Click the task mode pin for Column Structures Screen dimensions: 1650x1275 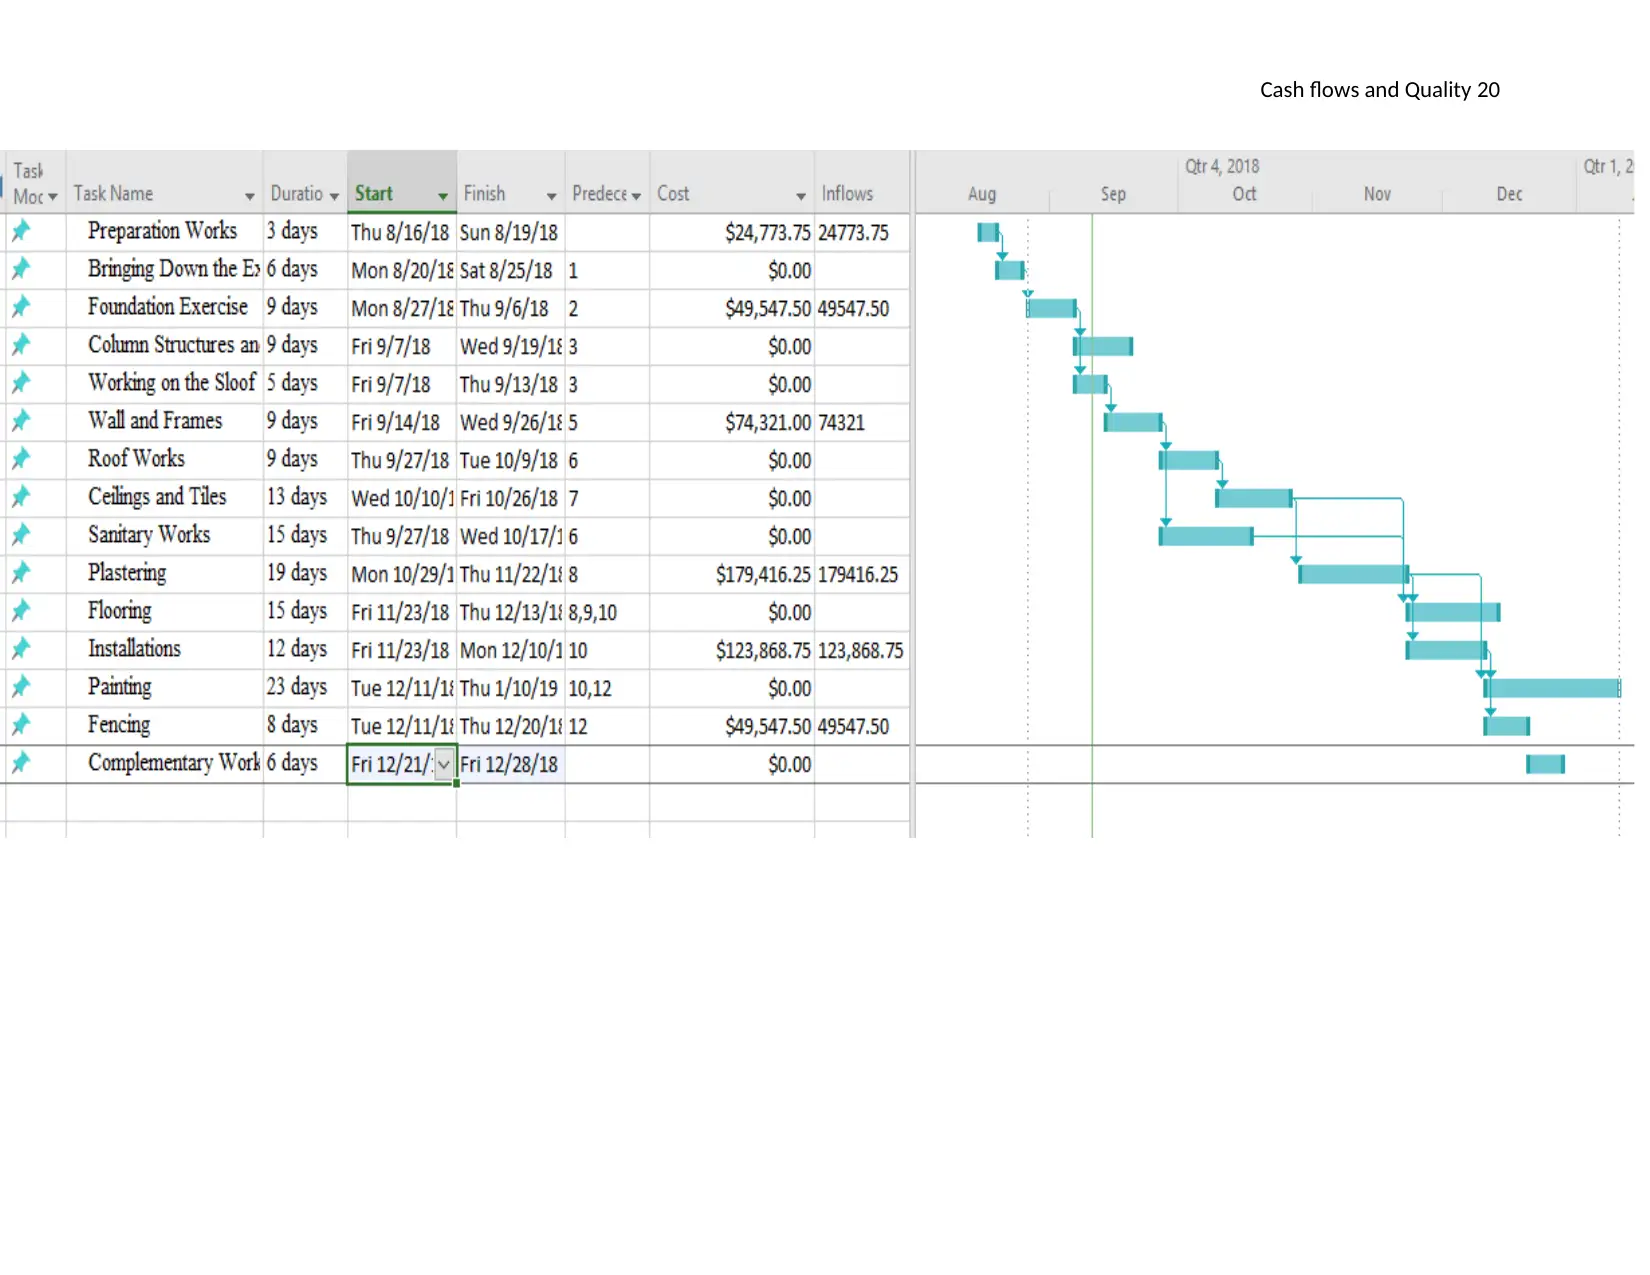21,346
